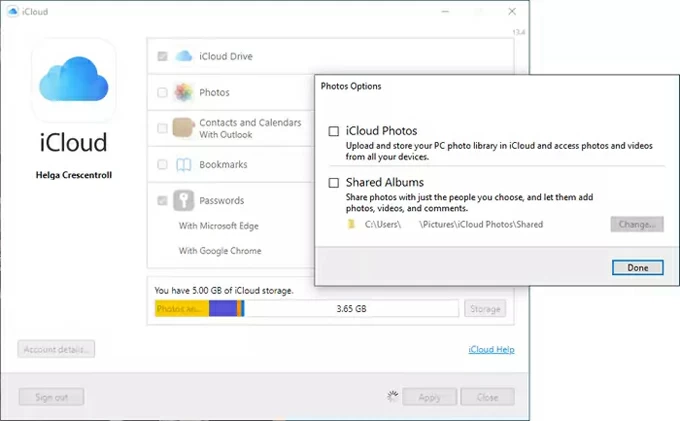Viewport: 680px width, 421px height.
Task: Click the iCloud Drive cloud icon
Action: click(183, 57)
